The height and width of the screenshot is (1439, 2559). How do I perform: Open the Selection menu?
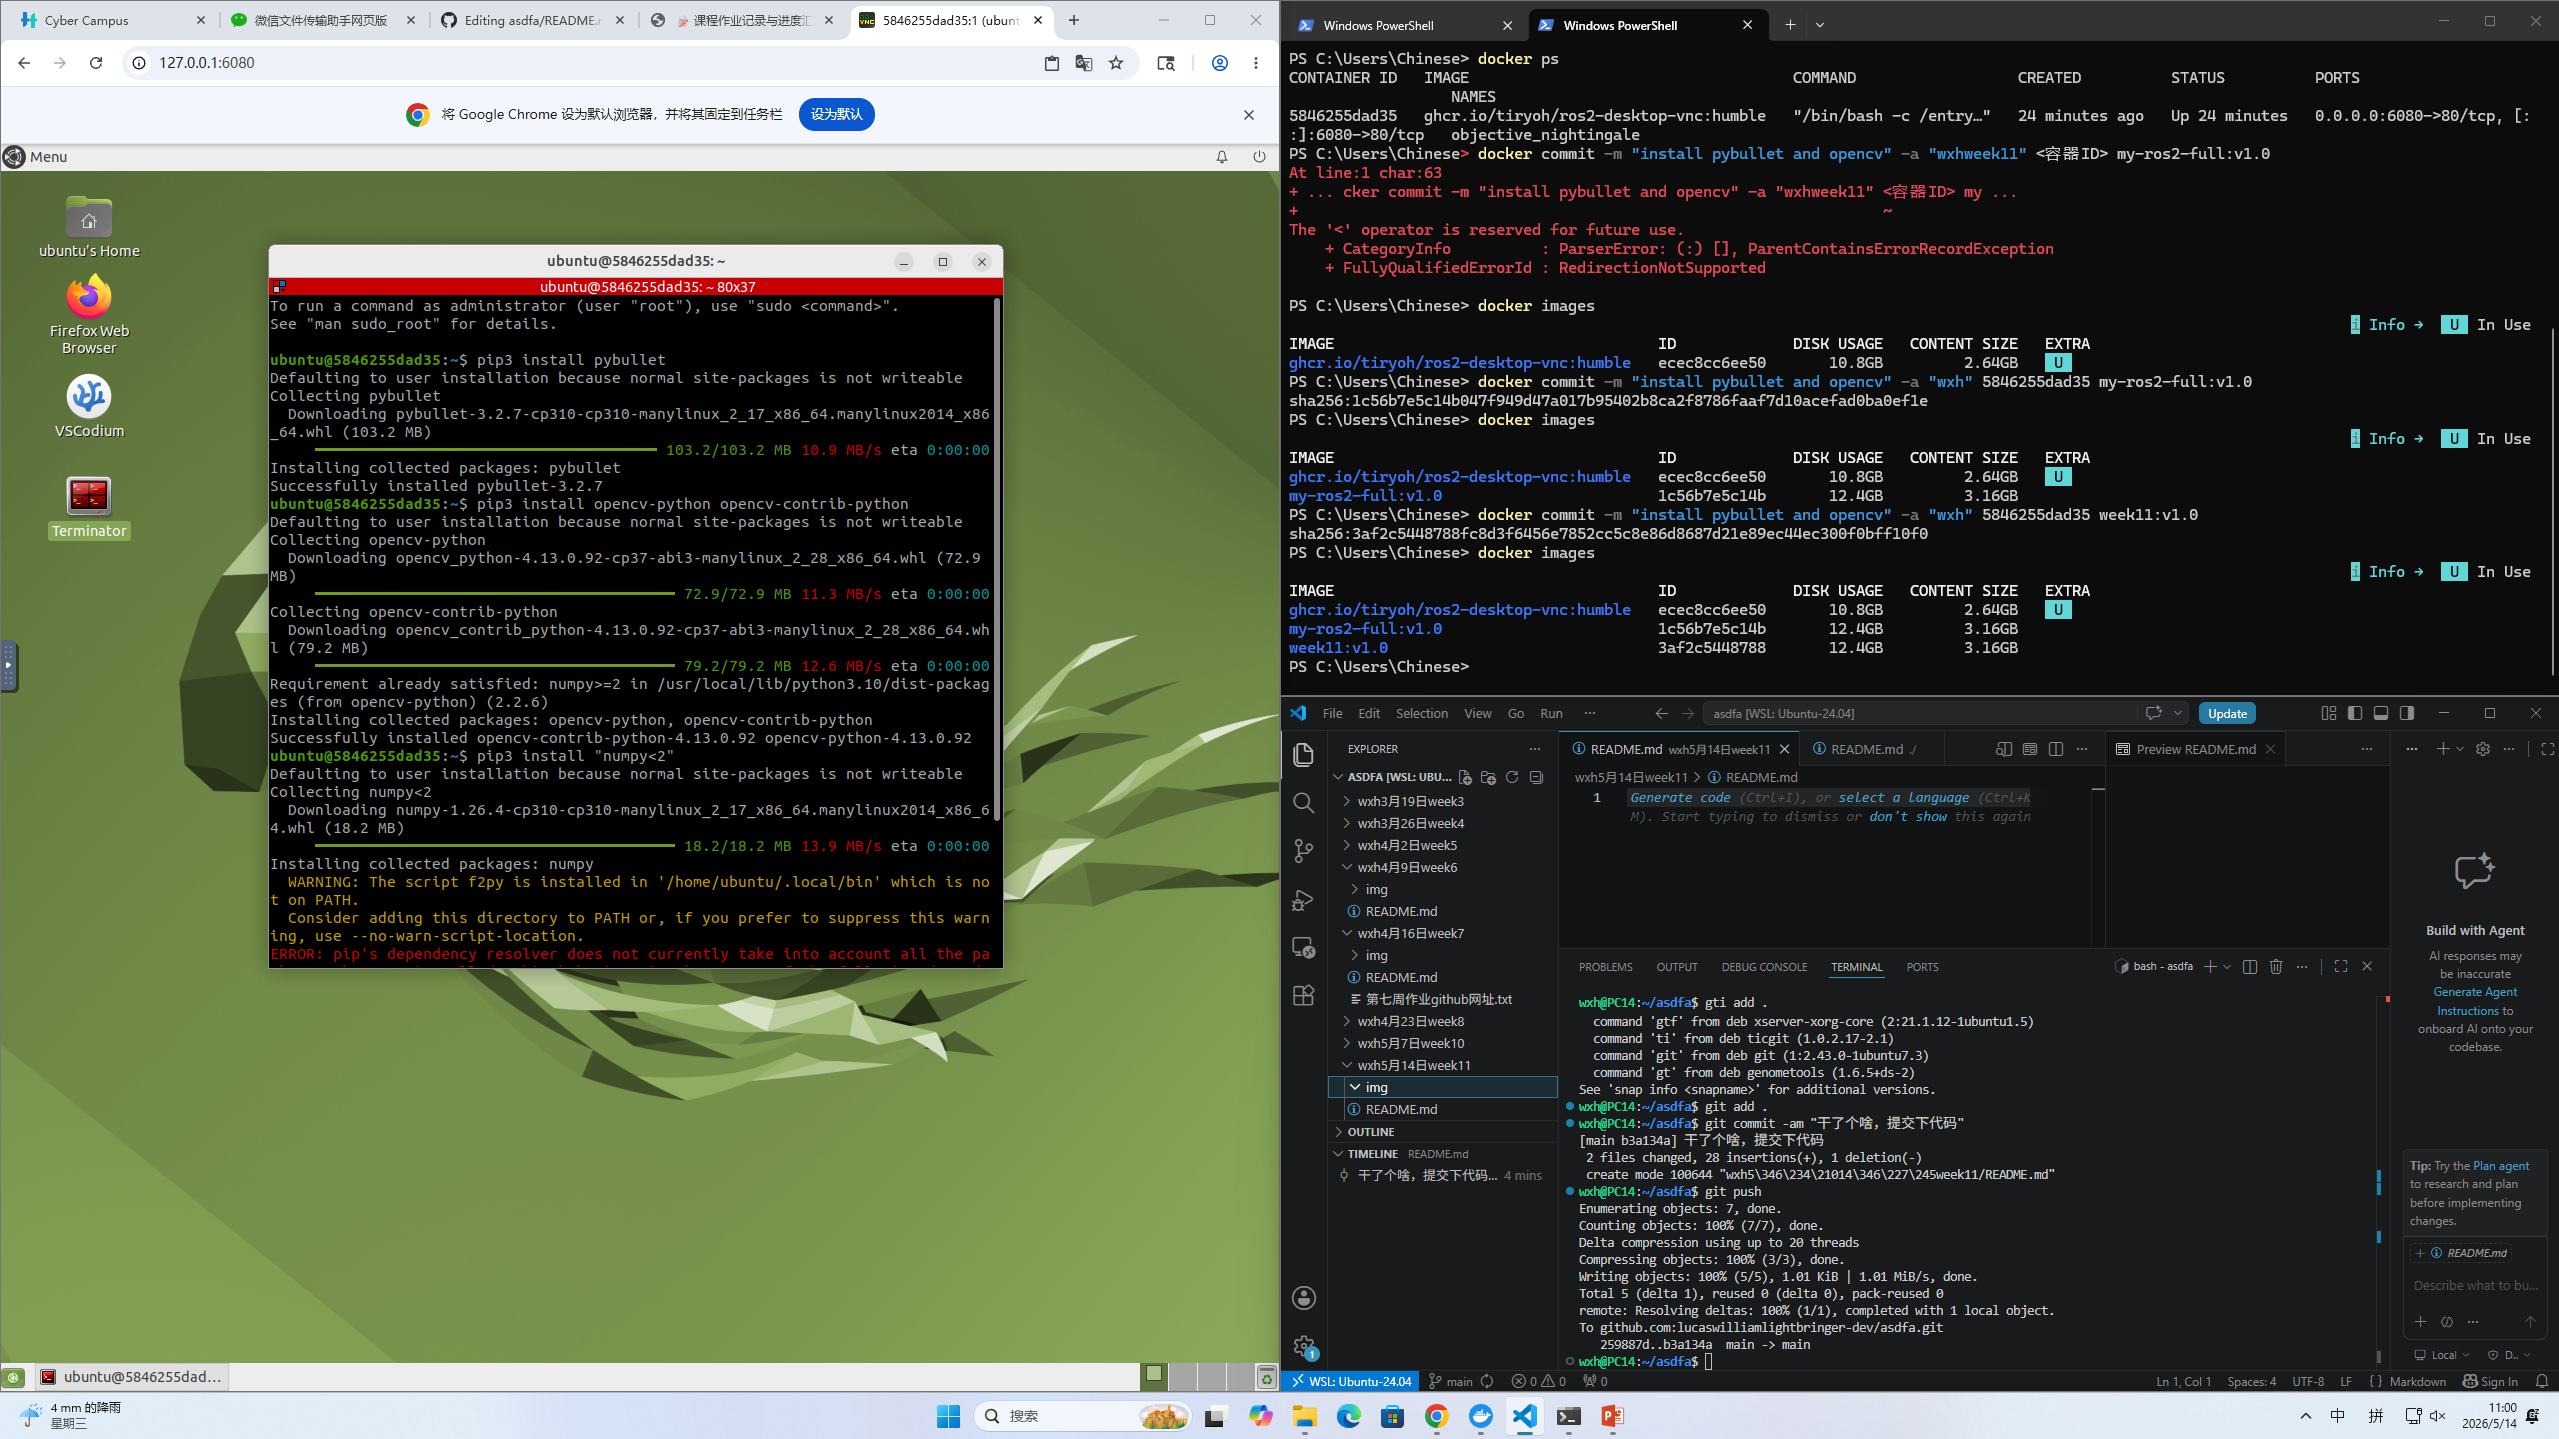click(x=1421, y=713)
